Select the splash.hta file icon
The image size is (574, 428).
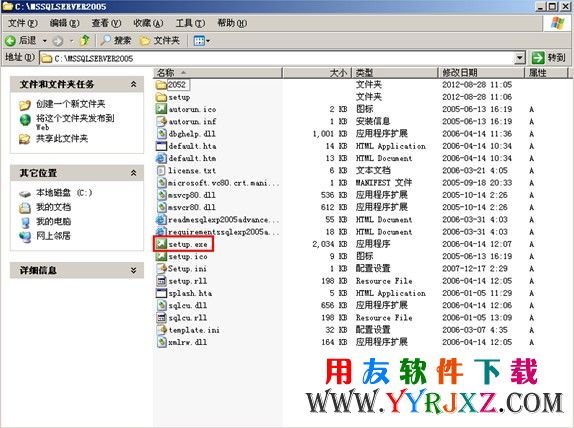pyautogui.click(x=161, y=293)
